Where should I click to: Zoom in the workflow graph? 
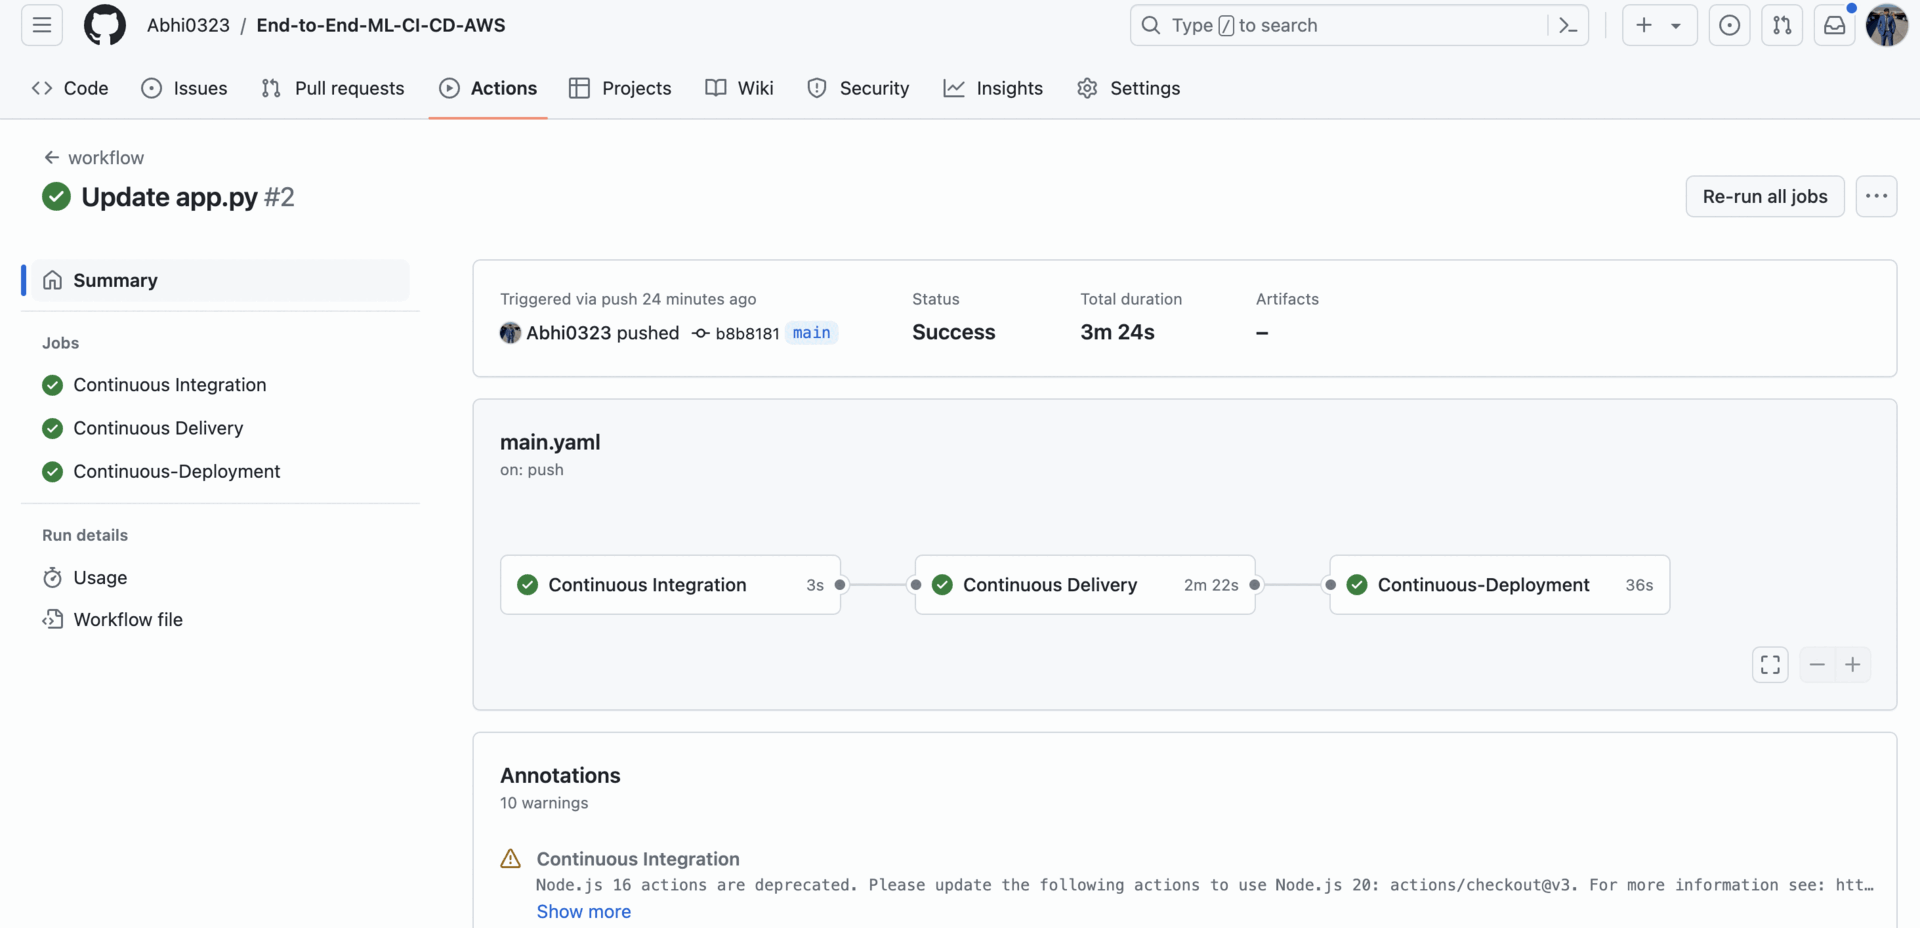(1852, 665)
